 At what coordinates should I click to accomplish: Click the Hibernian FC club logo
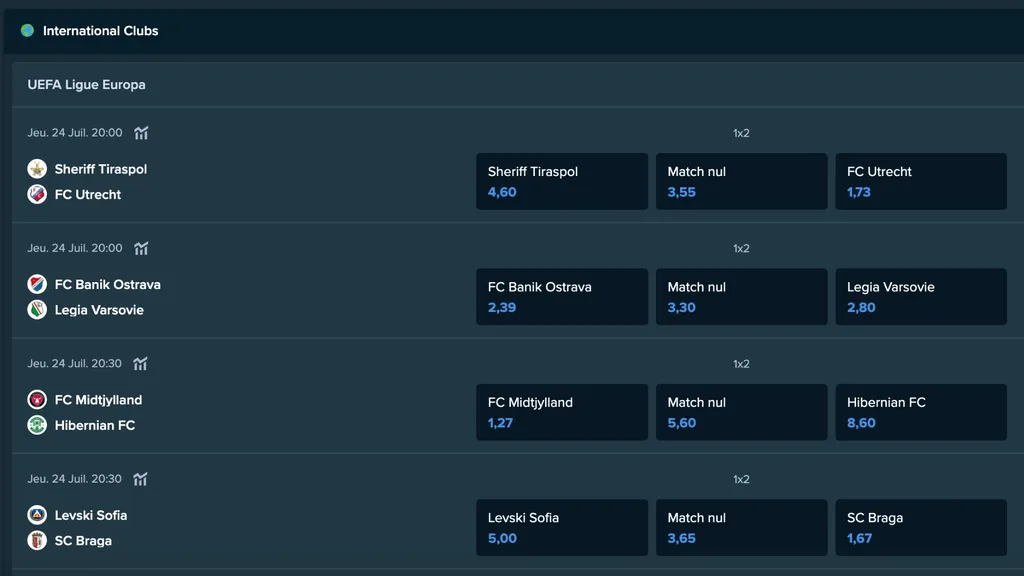37,425
